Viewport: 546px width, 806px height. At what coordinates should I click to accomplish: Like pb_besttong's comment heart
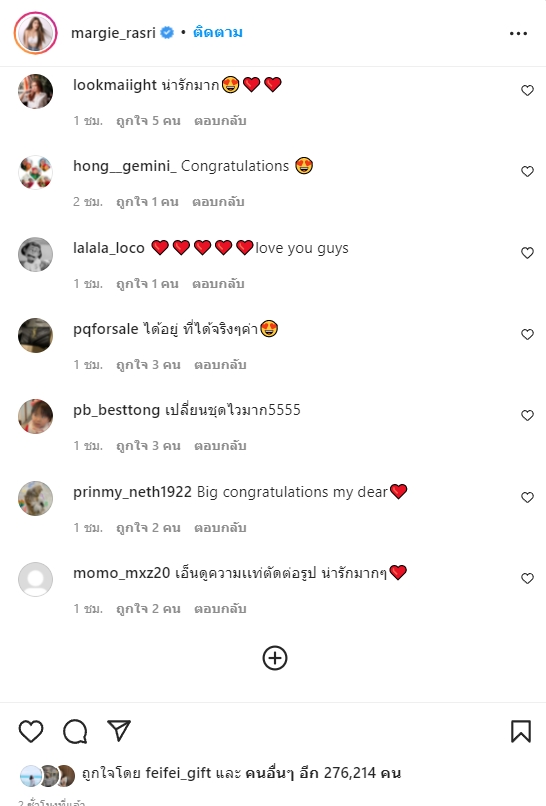pos(527,415)
